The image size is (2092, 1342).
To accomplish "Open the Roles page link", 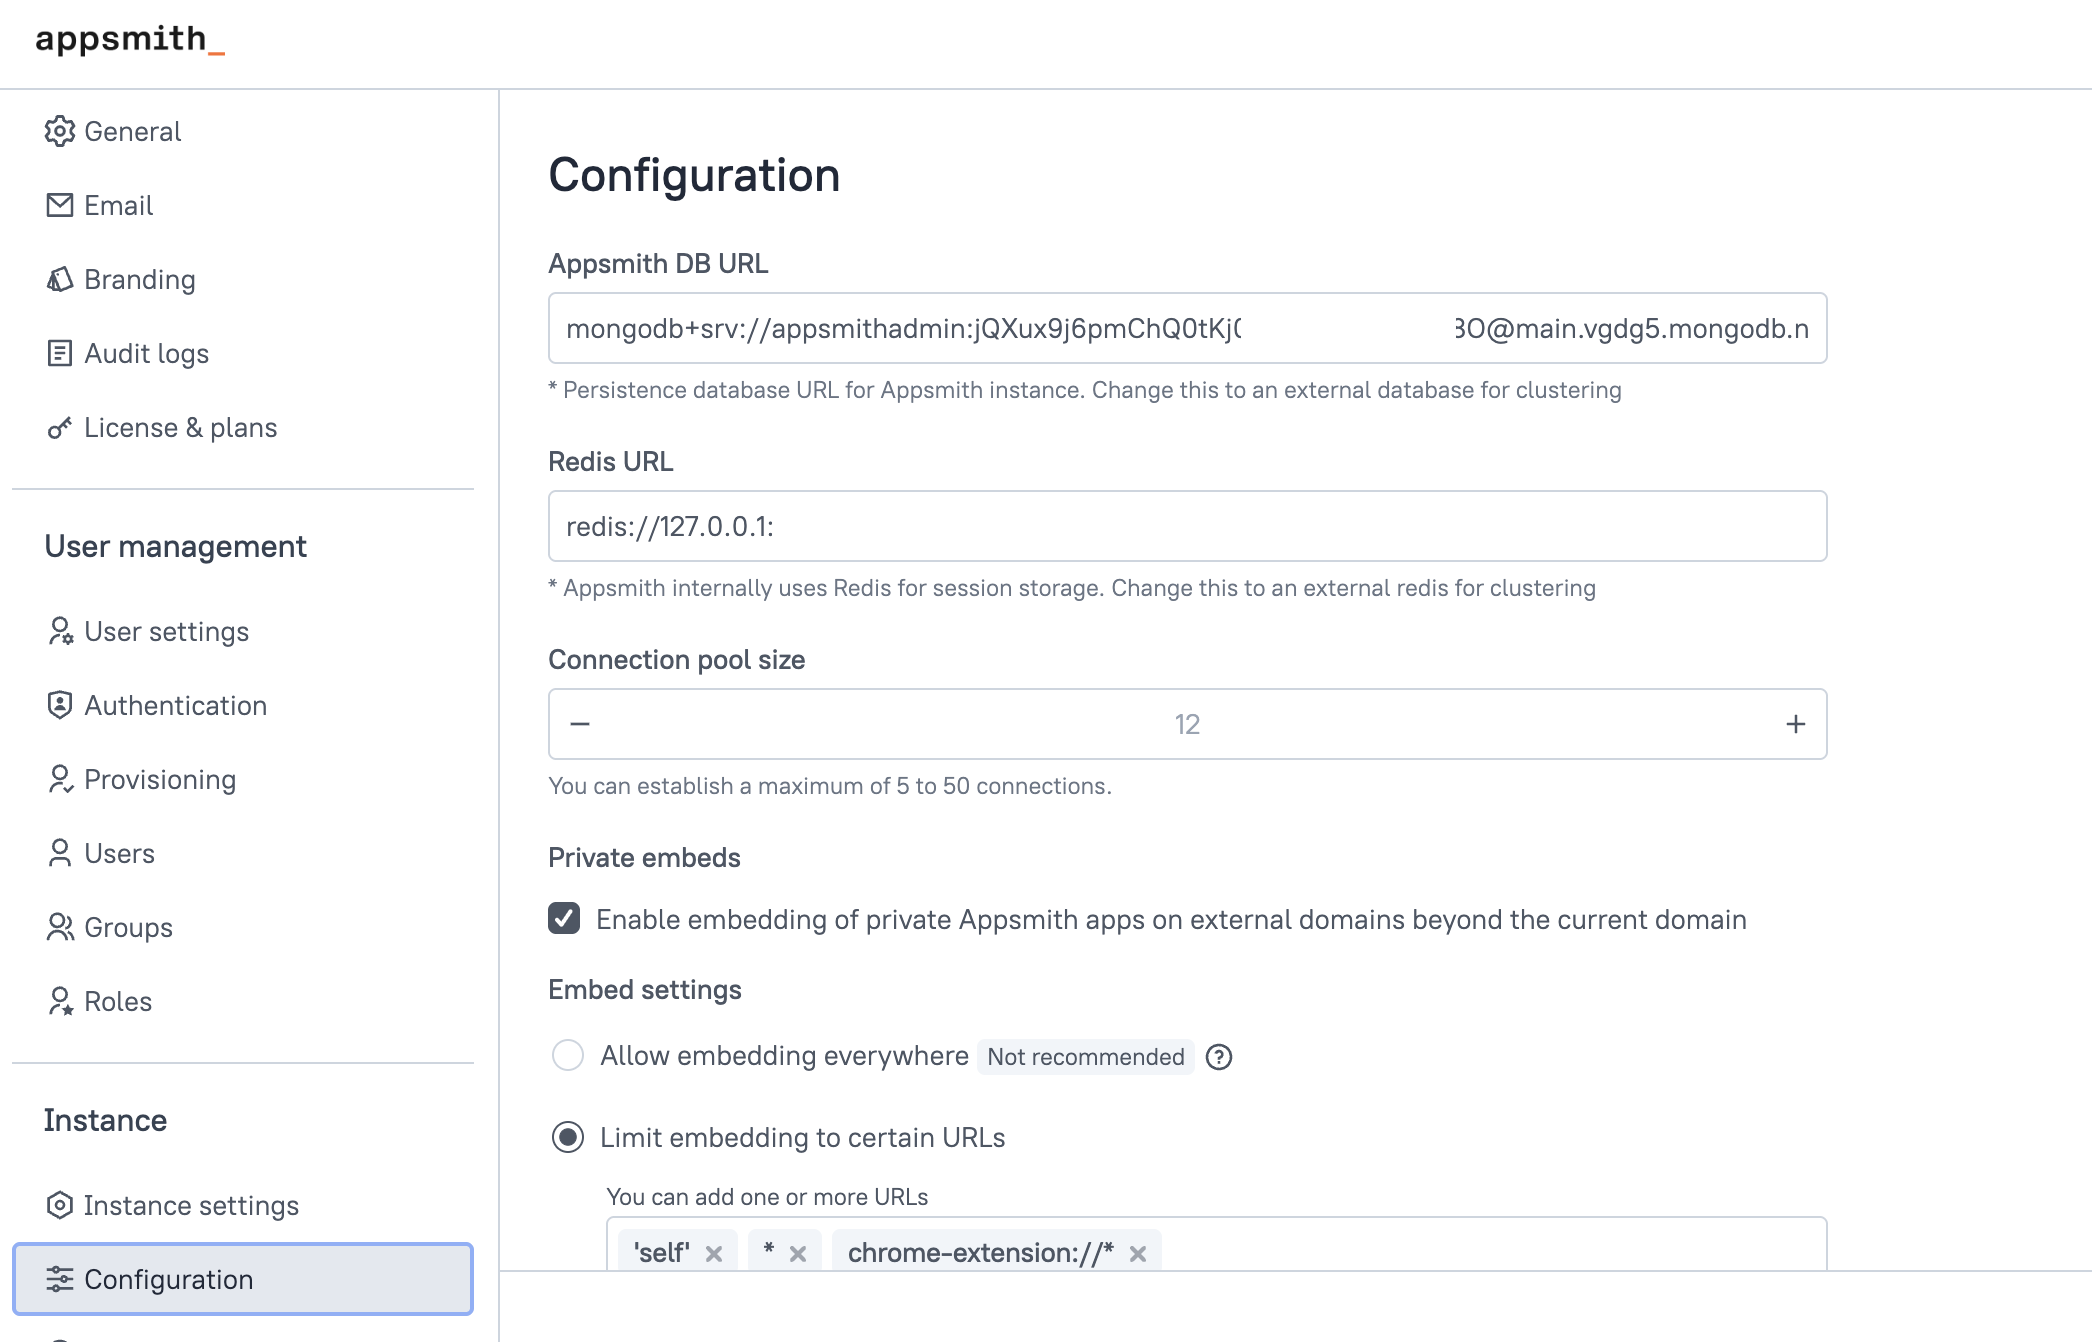I will 118,1001.
